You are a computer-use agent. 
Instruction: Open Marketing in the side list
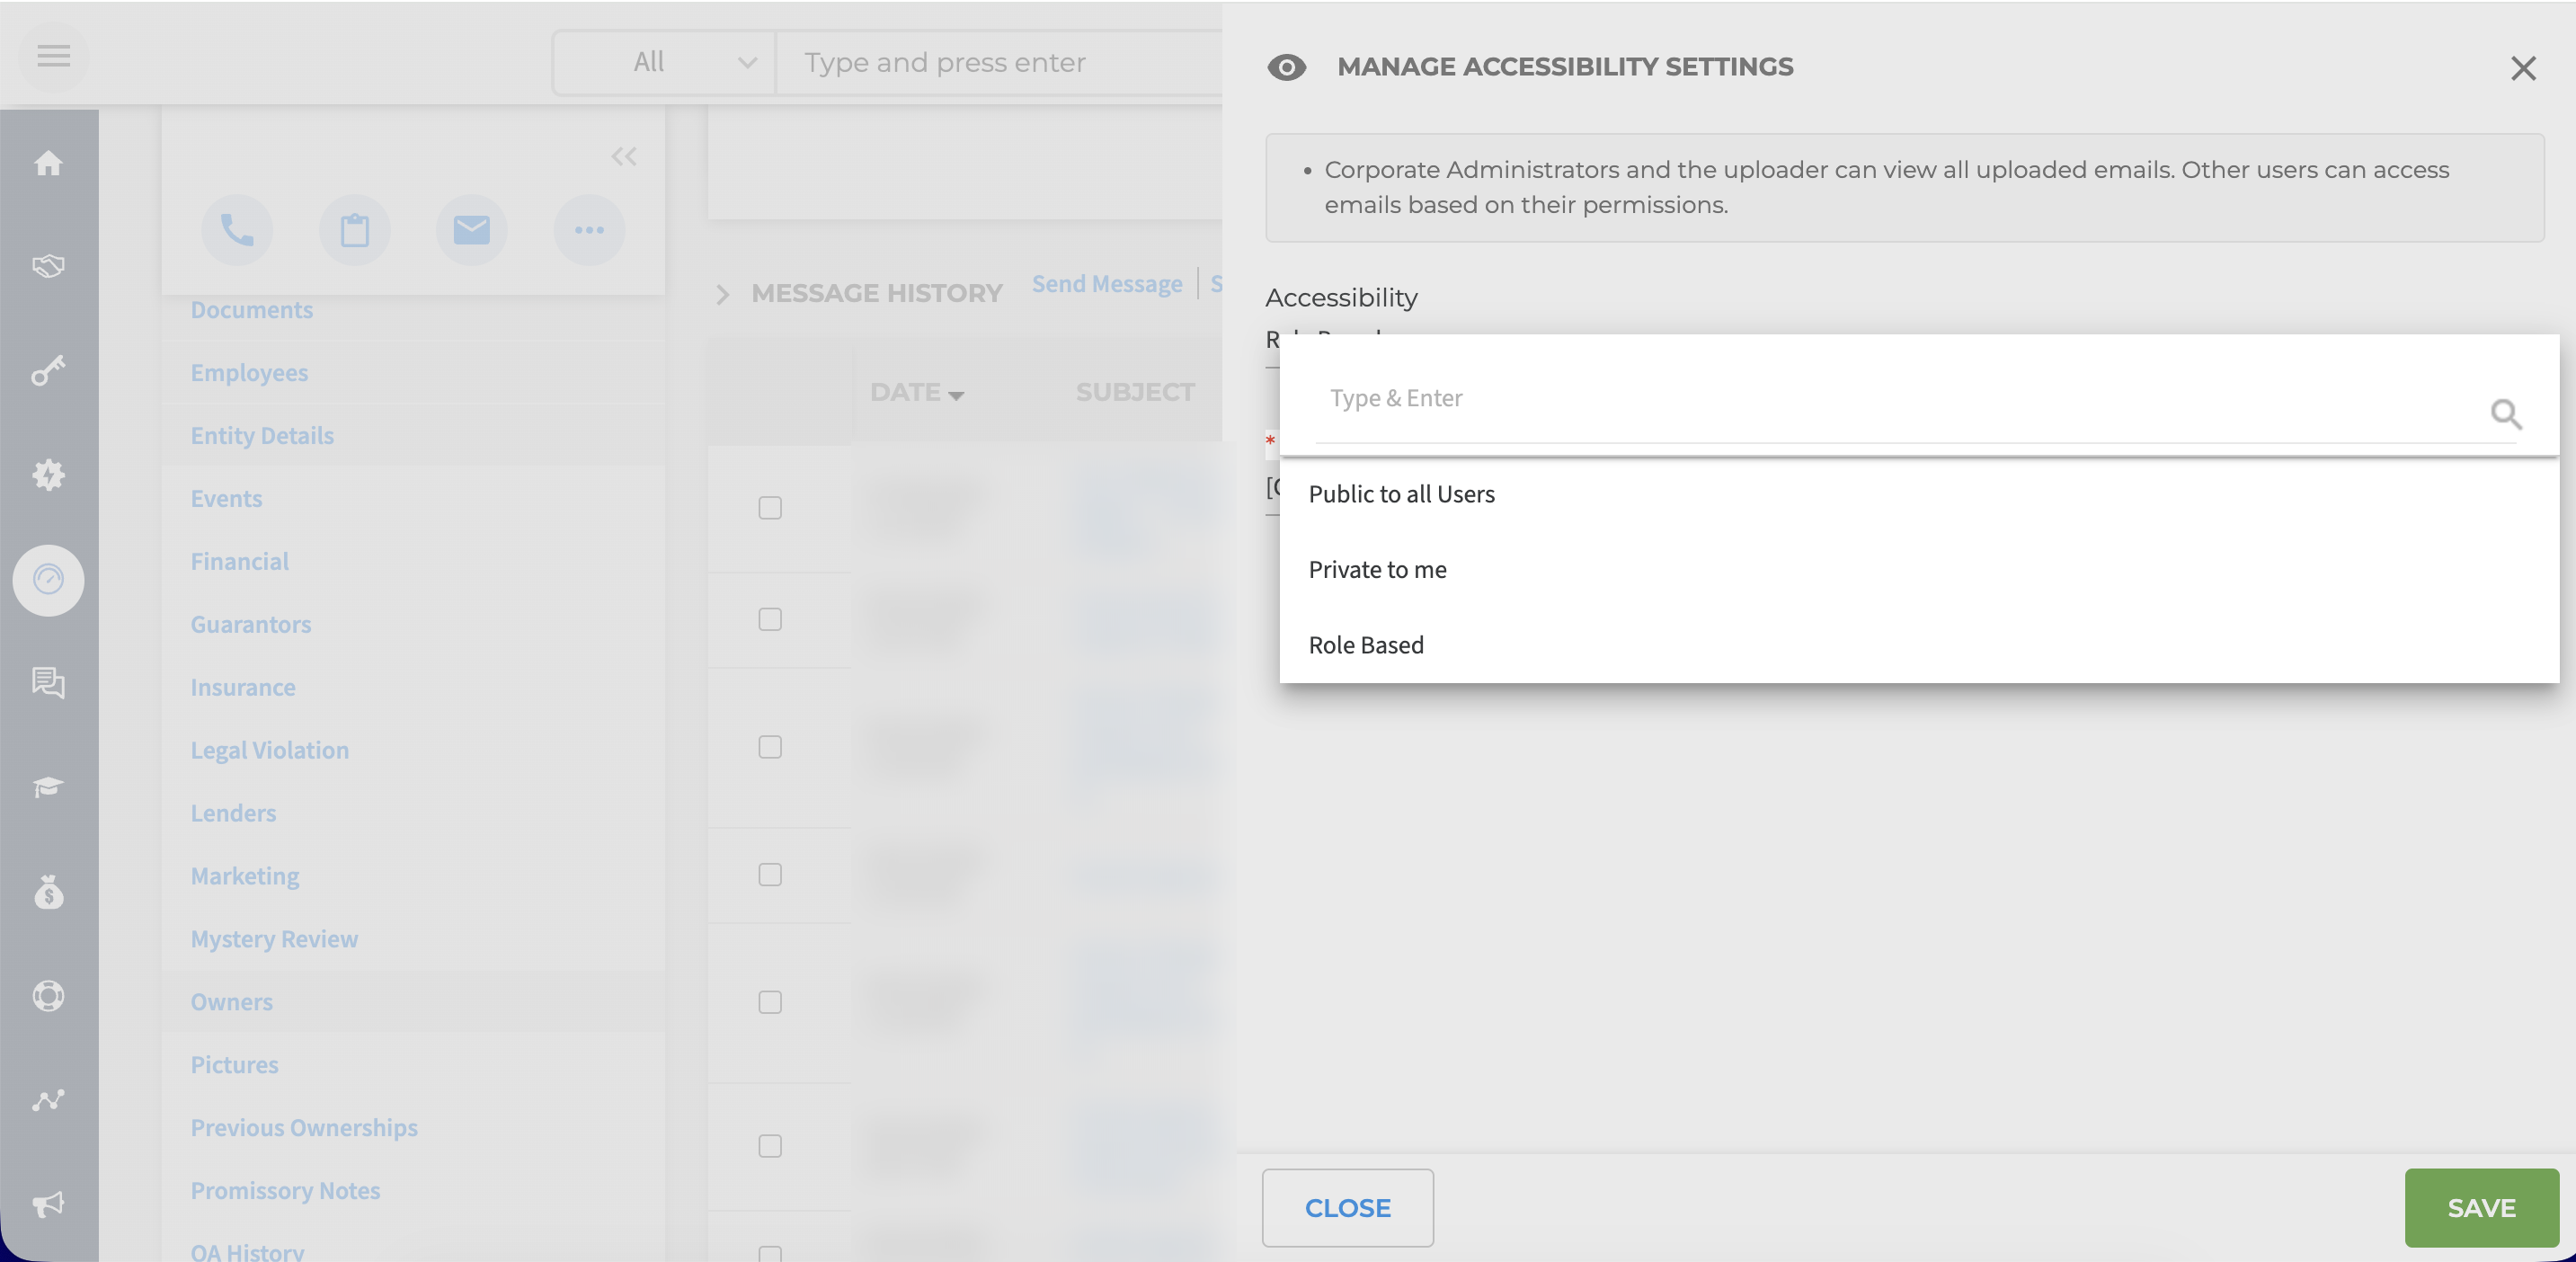(x=245, y=876)
